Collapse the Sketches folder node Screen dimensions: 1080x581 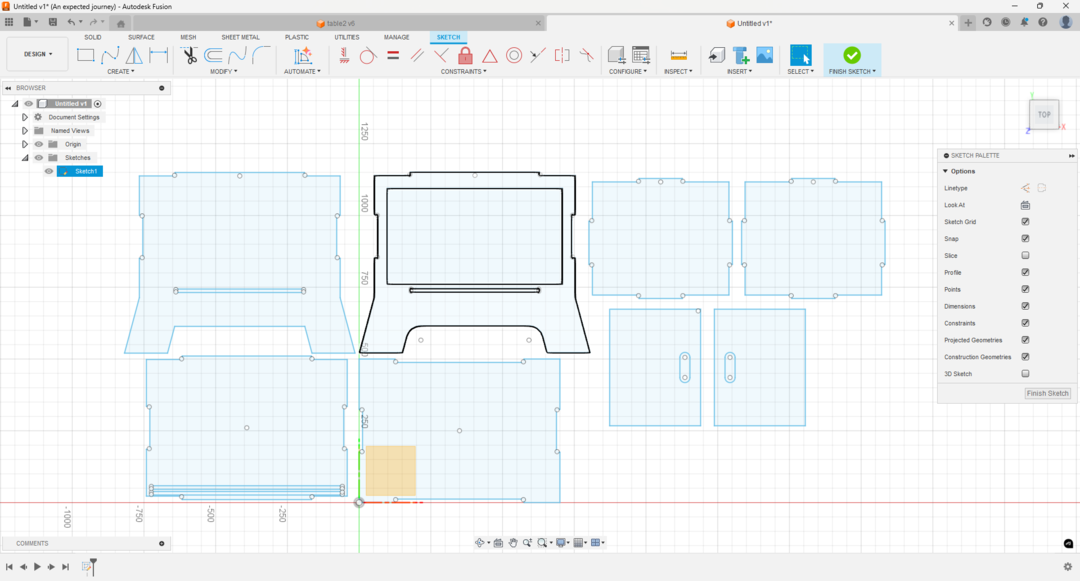(25, 158)
